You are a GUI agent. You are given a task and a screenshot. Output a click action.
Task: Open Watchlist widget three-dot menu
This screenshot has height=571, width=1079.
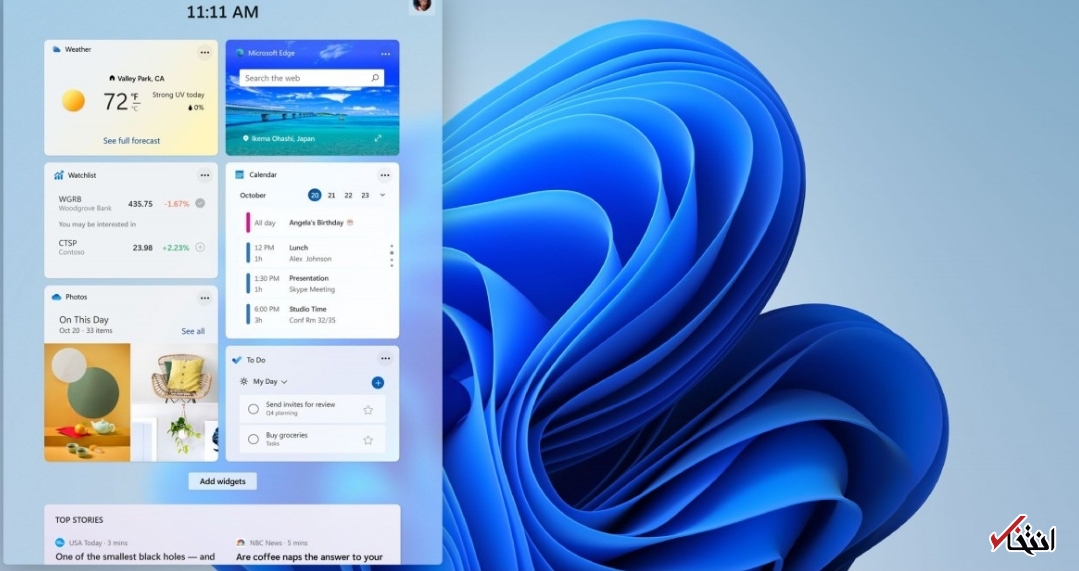tap(204, 175)
